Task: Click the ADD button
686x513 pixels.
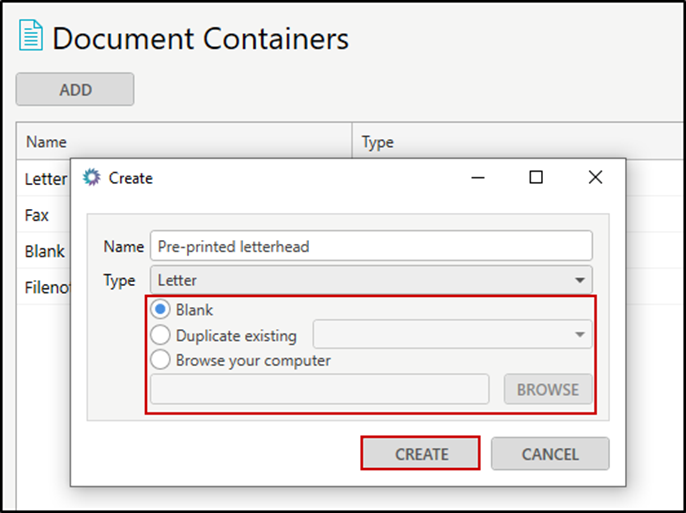Action: [x=75, y=90]
